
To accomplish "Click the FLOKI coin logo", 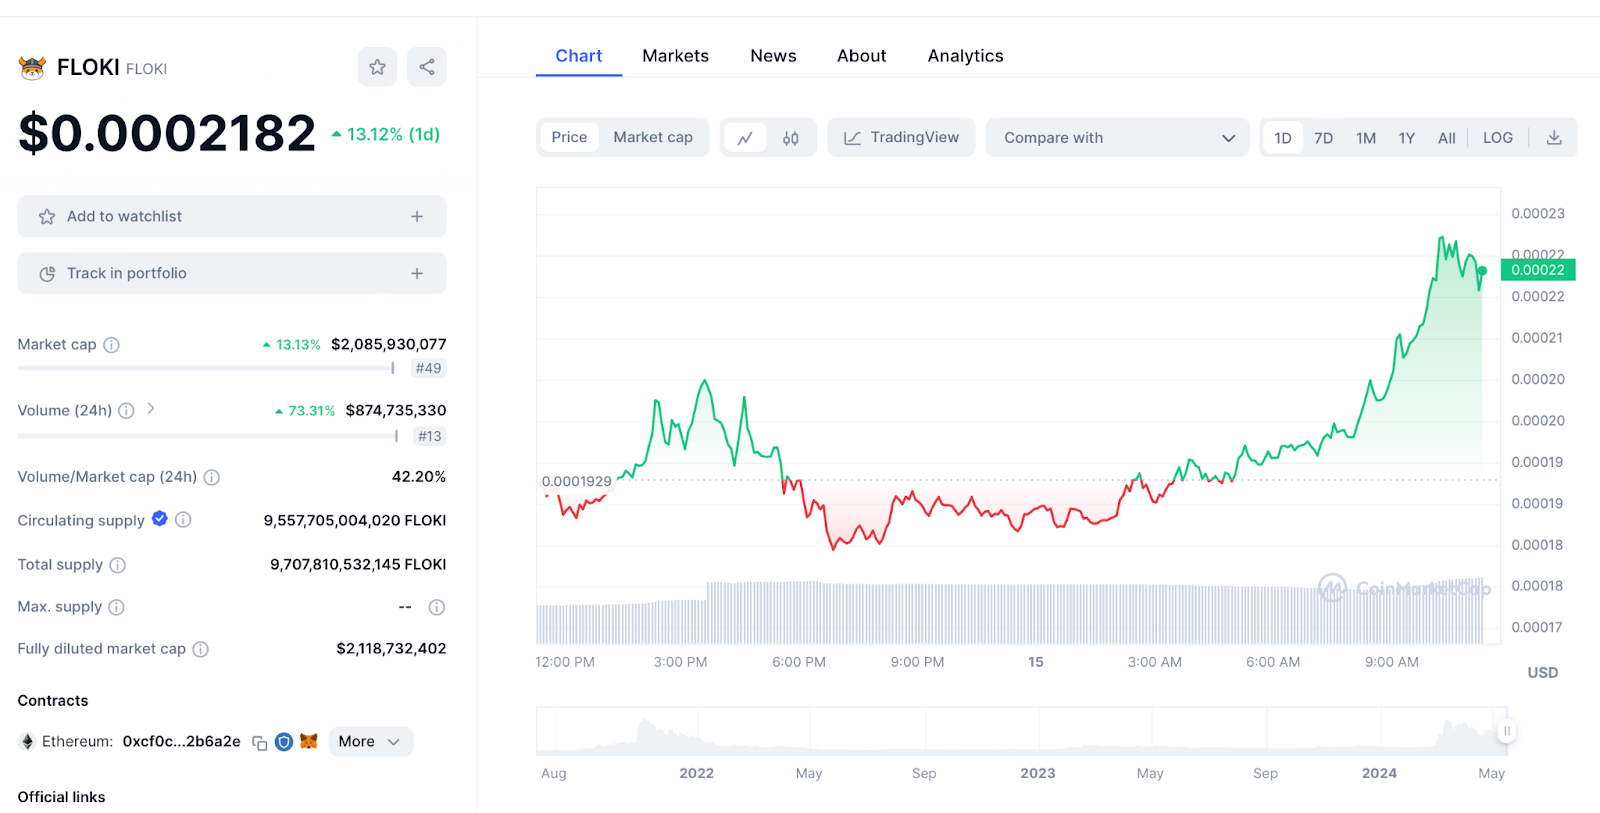I will coord(32,68).
